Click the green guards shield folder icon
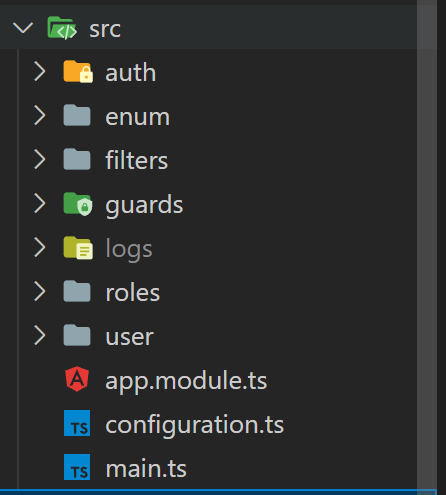Image resolution: width=446 pixels, height=495 pixels. [78, 204]
